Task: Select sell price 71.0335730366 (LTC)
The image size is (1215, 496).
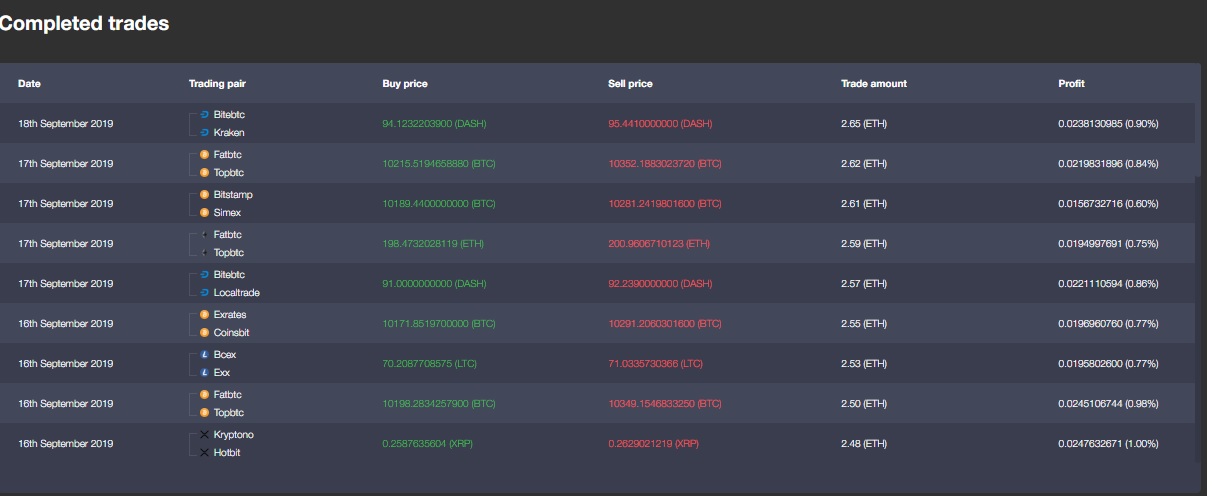Action: tap(658, 364)
